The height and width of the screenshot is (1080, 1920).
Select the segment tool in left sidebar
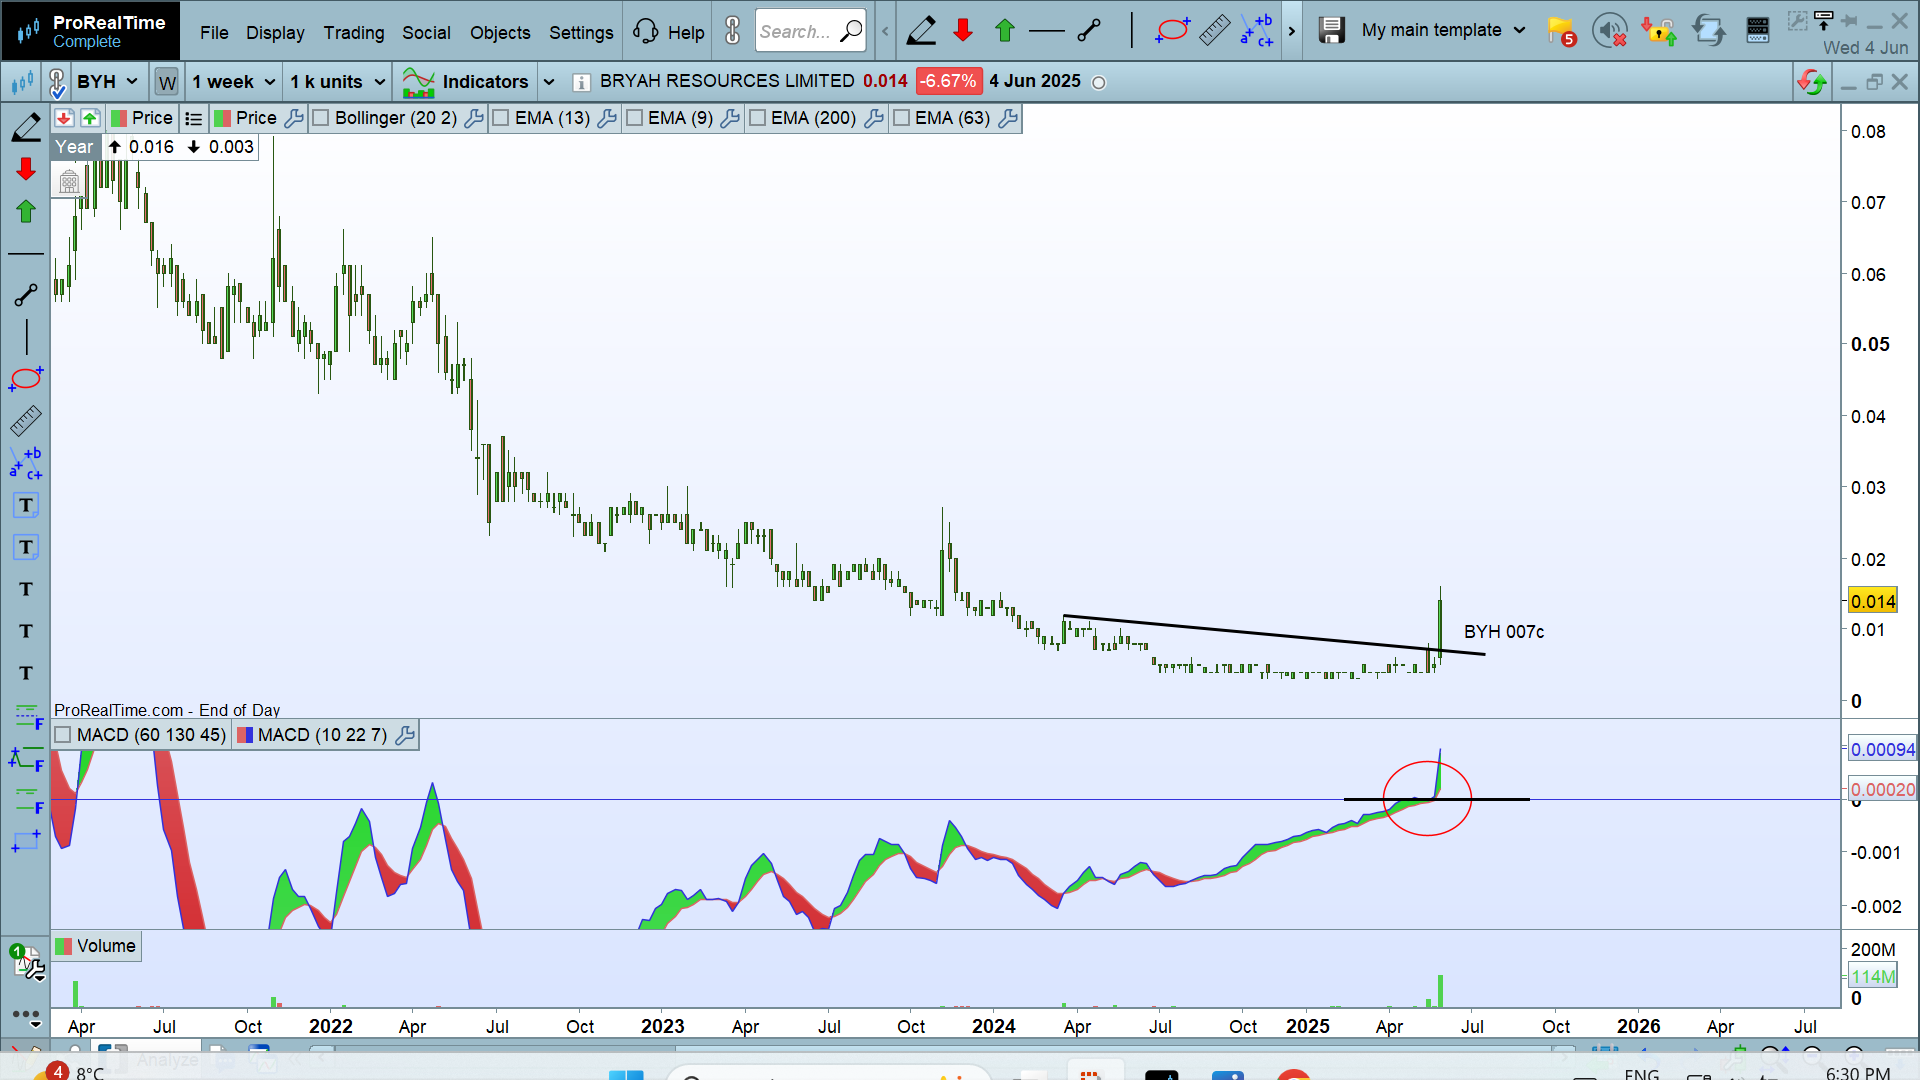(26, 295)
